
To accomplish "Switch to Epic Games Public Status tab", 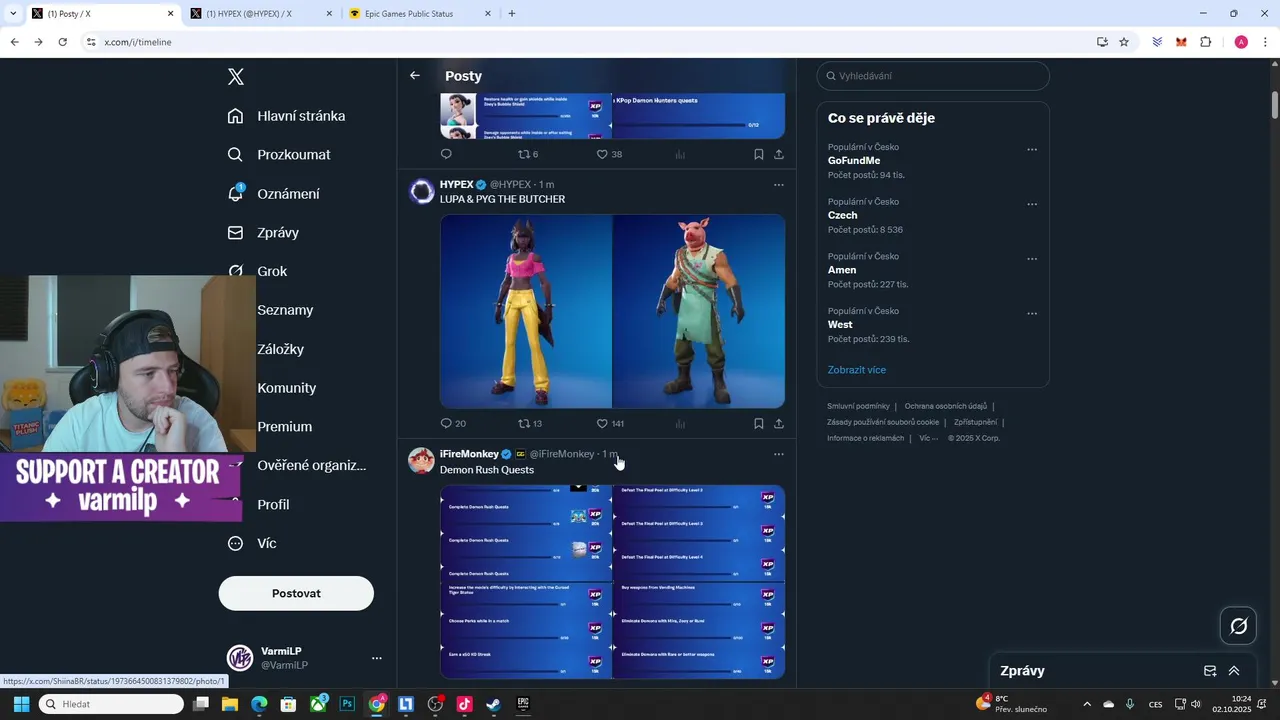I will click(x=420, y=14).
